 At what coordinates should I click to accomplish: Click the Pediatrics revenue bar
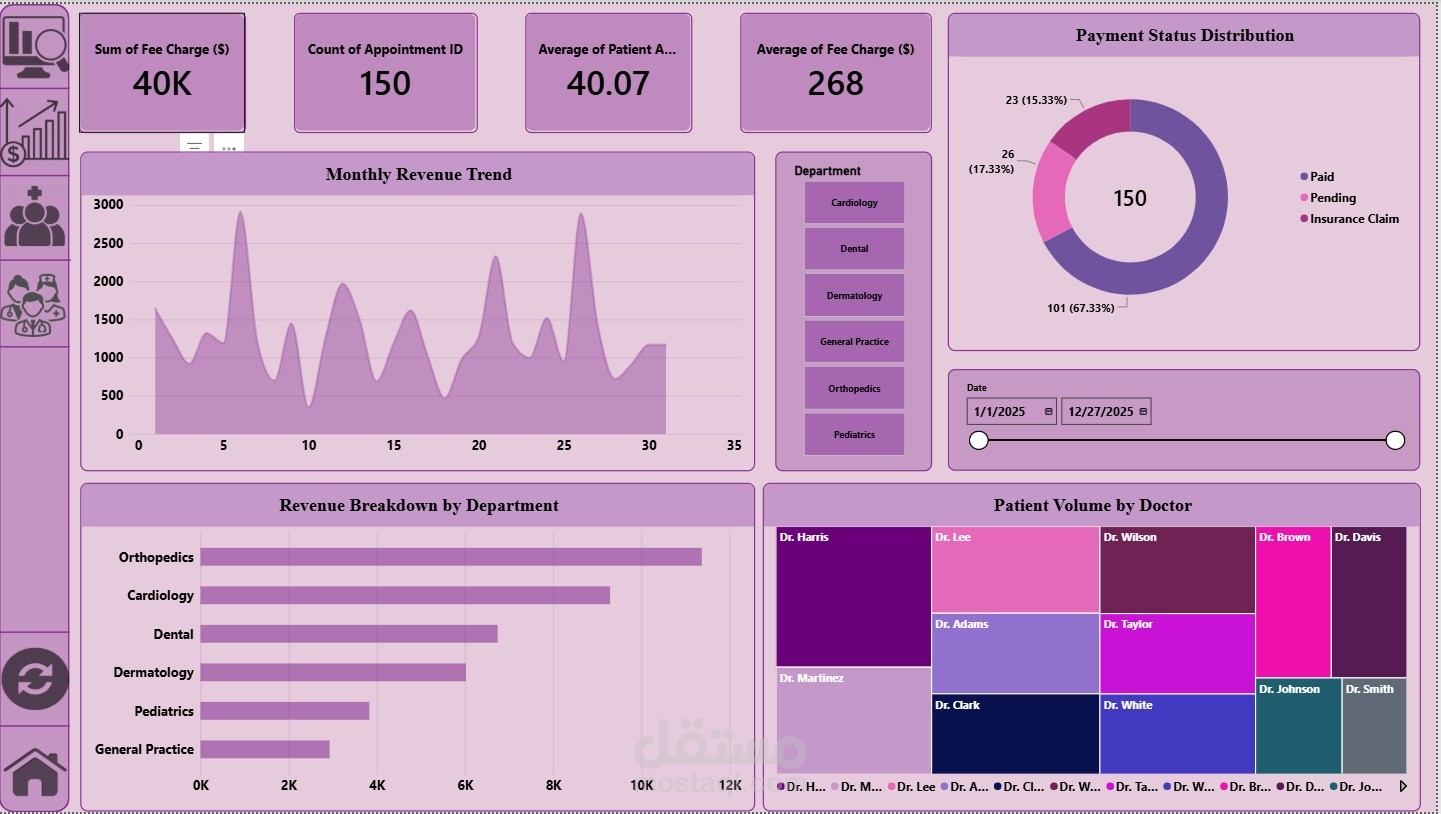285,711
